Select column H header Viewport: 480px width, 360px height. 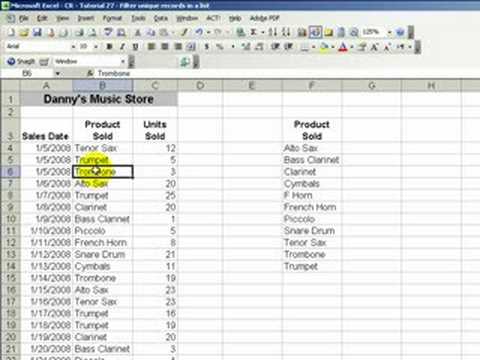pyautogui.click(x=431, y=86)
